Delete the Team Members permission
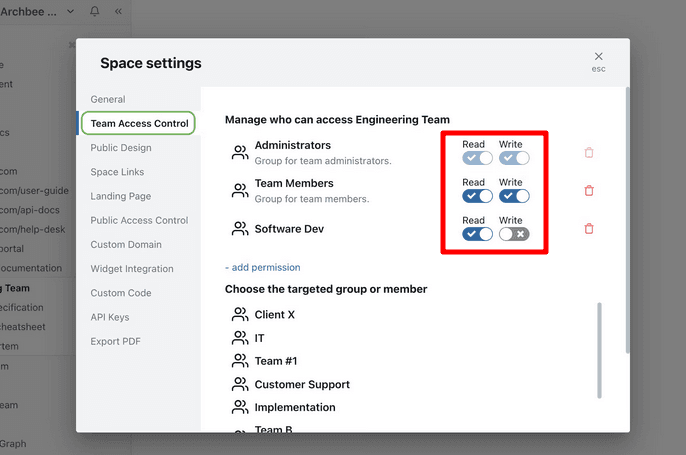 pos(589,191)
